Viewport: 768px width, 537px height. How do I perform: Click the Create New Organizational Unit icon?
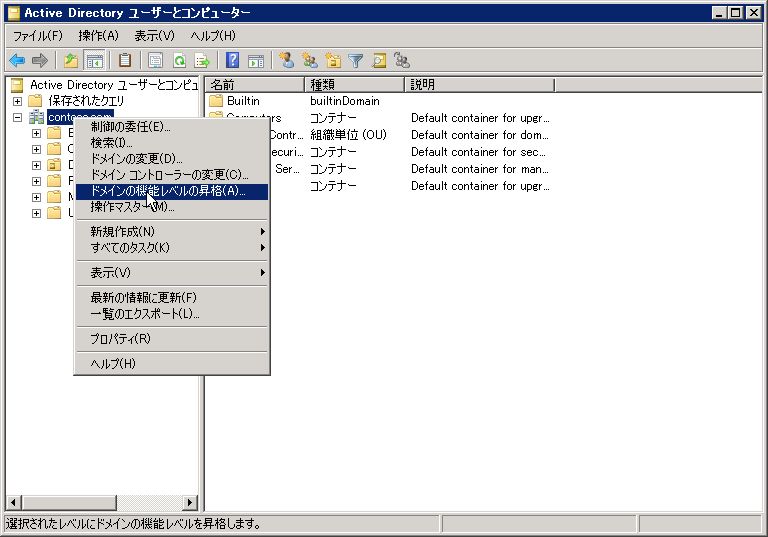pyautogui.click(x=333, y=61)
